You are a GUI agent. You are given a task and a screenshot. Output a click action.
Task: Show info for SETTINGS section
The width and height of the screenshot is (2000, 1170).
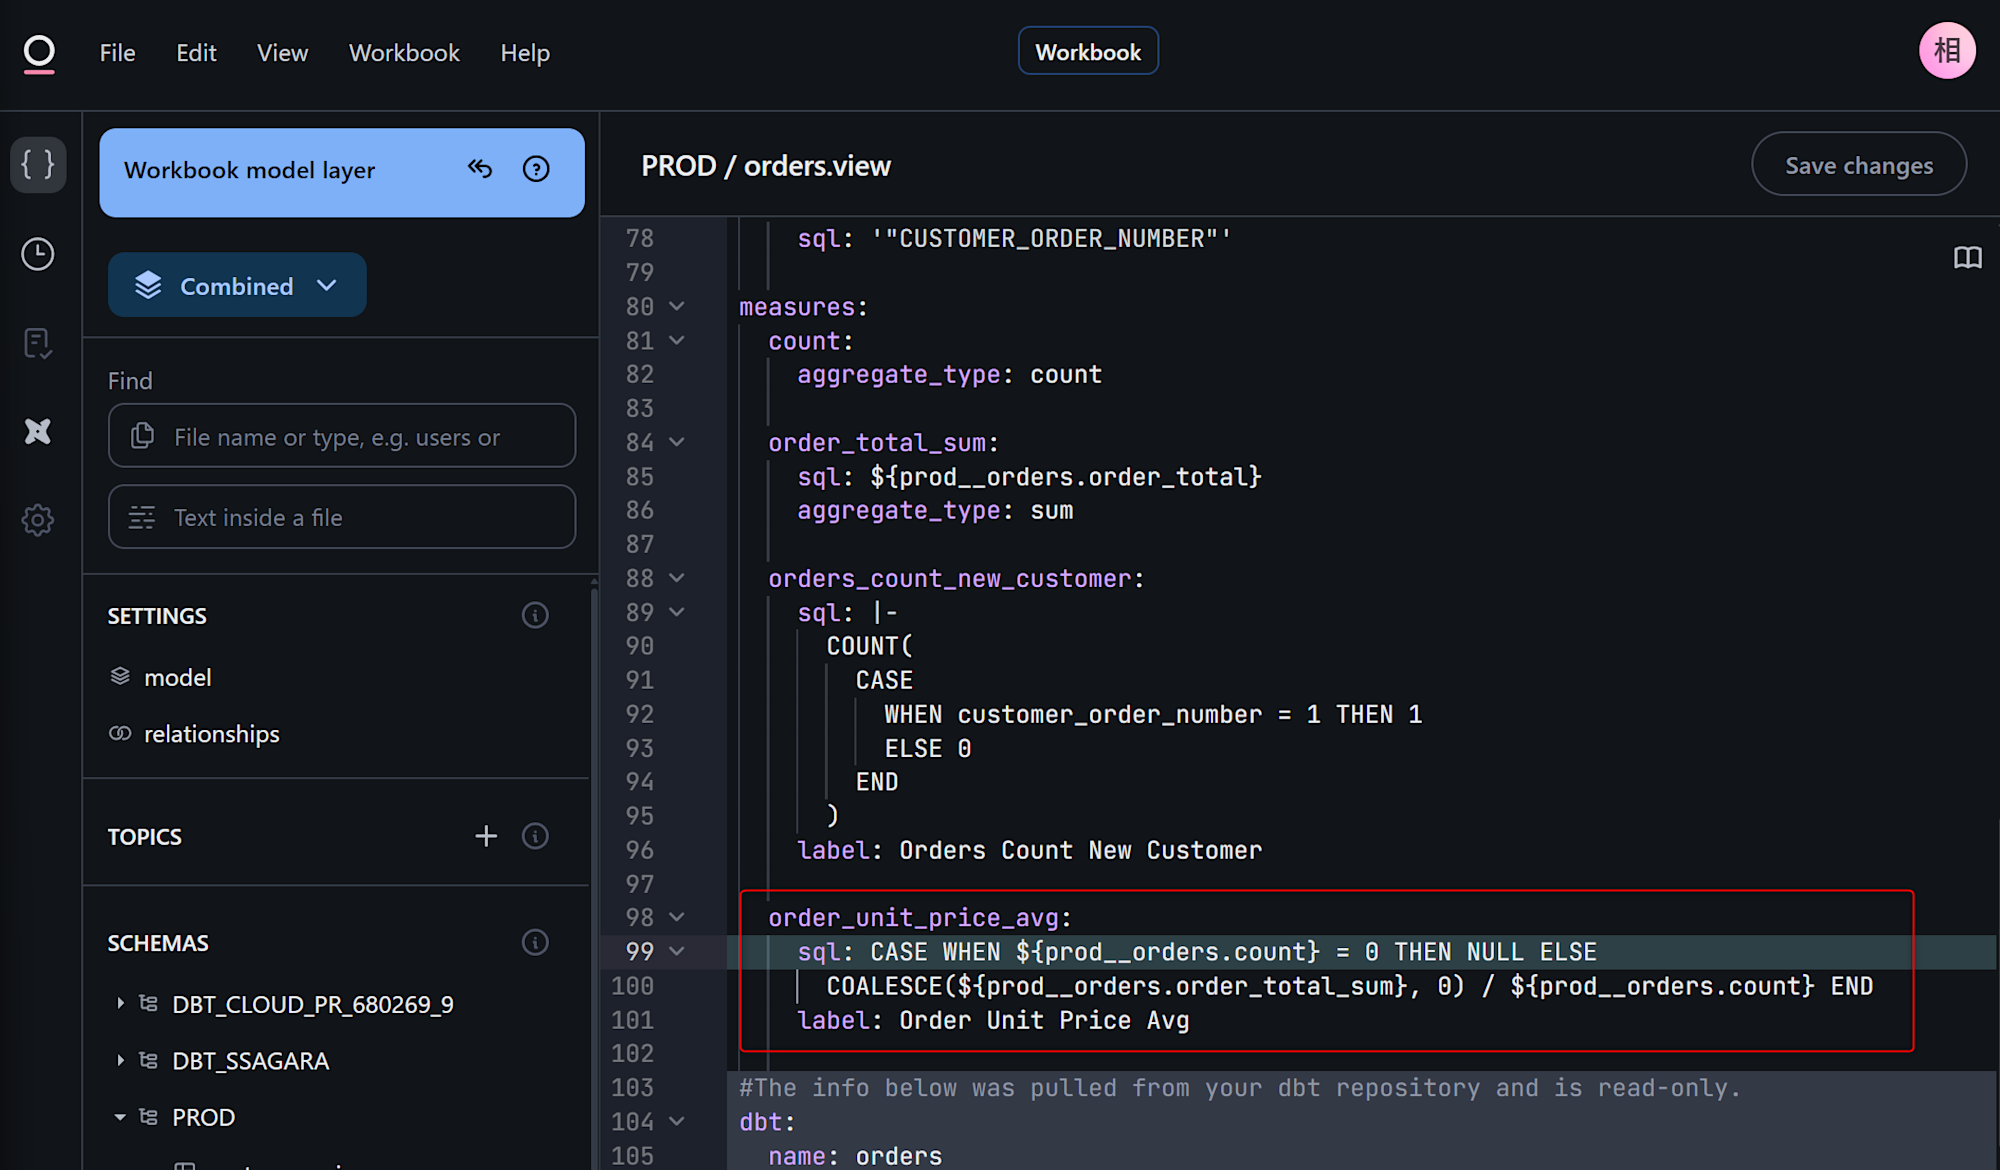coord(535,615)
